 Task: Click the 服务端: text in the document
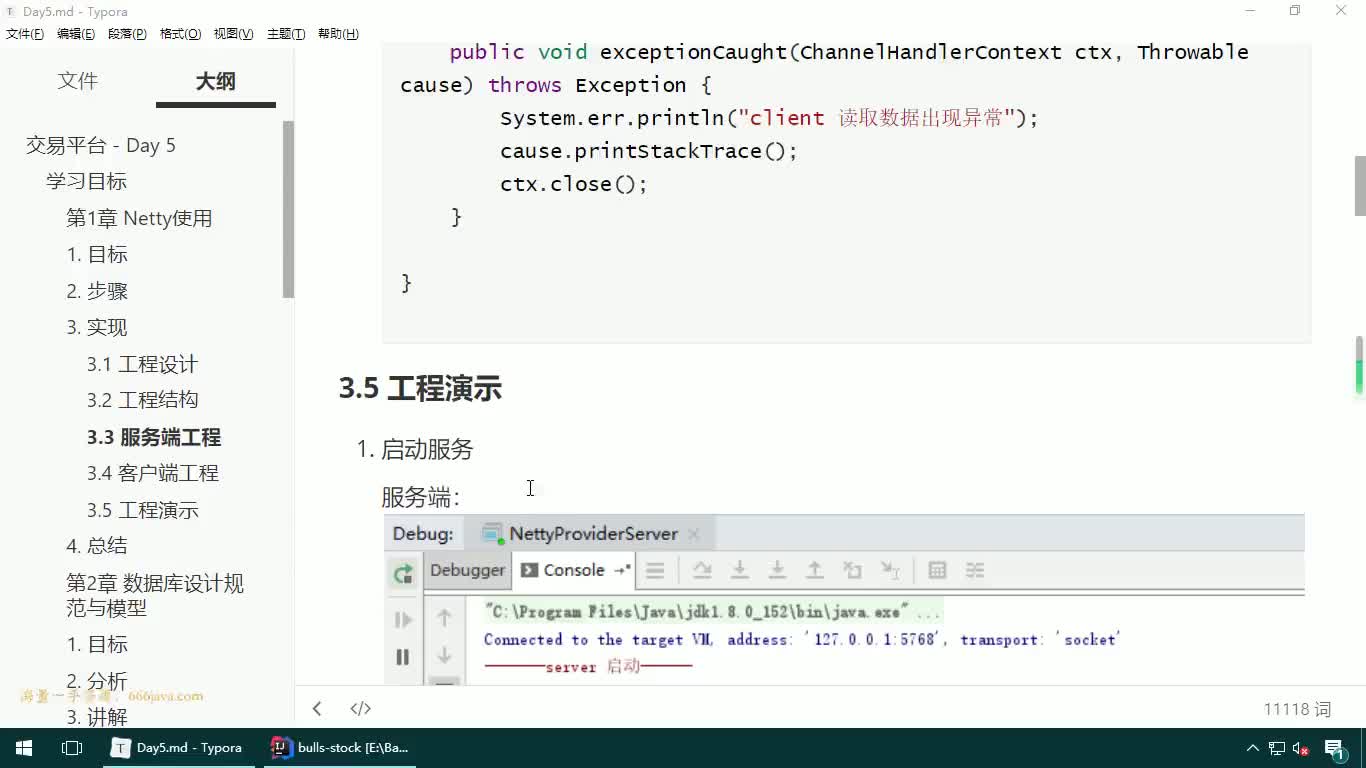[x=420, y=497]
